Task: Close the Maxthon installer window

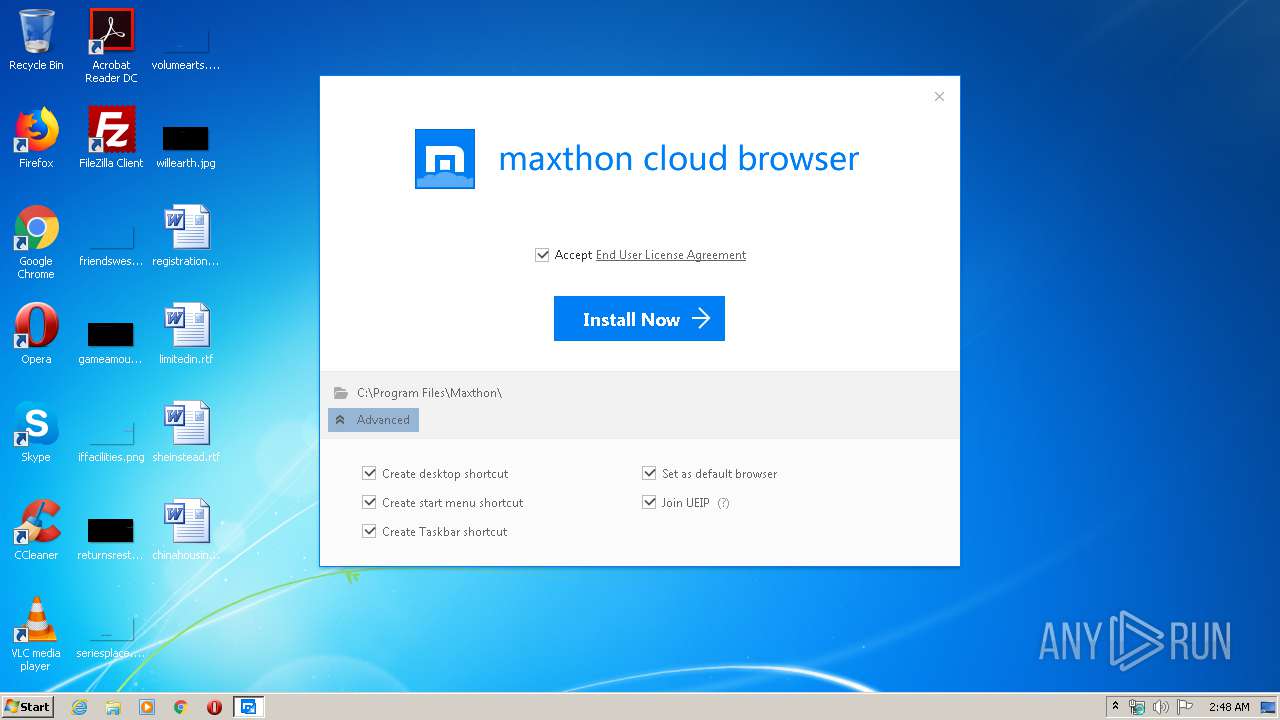Action: (939, 97)
